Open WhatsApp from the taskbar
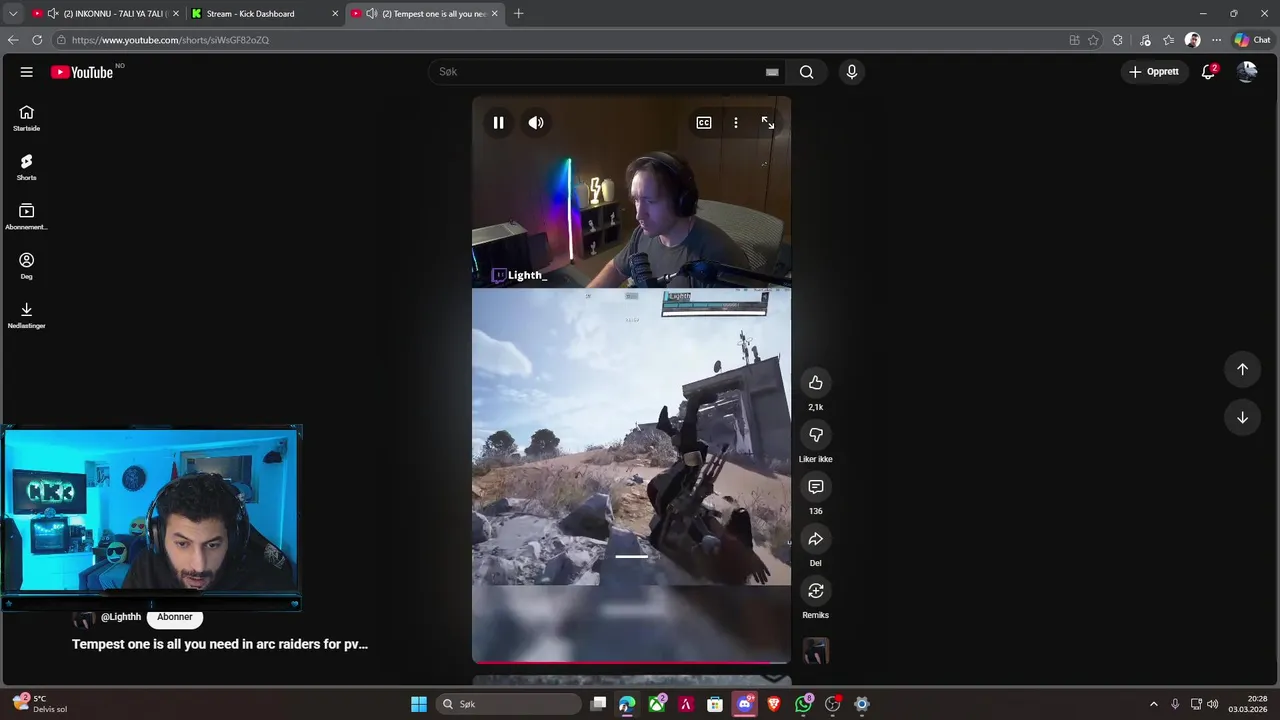The height and width of the screenshot is (720, 1280). pos(803,704)
